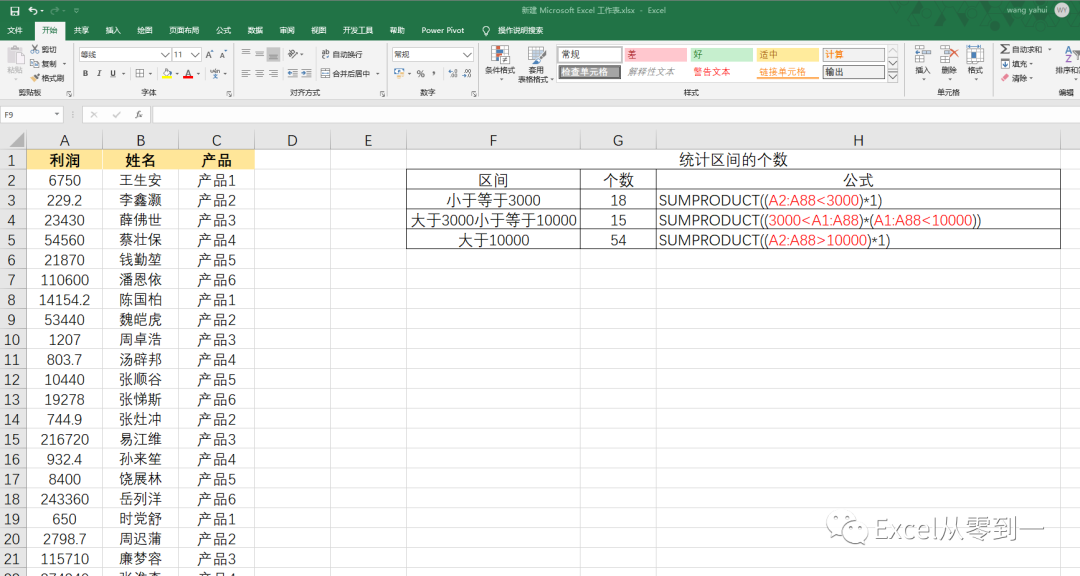Align text left in alignment group
This screenshot has height=576, width=1080.
click(246, 73)
